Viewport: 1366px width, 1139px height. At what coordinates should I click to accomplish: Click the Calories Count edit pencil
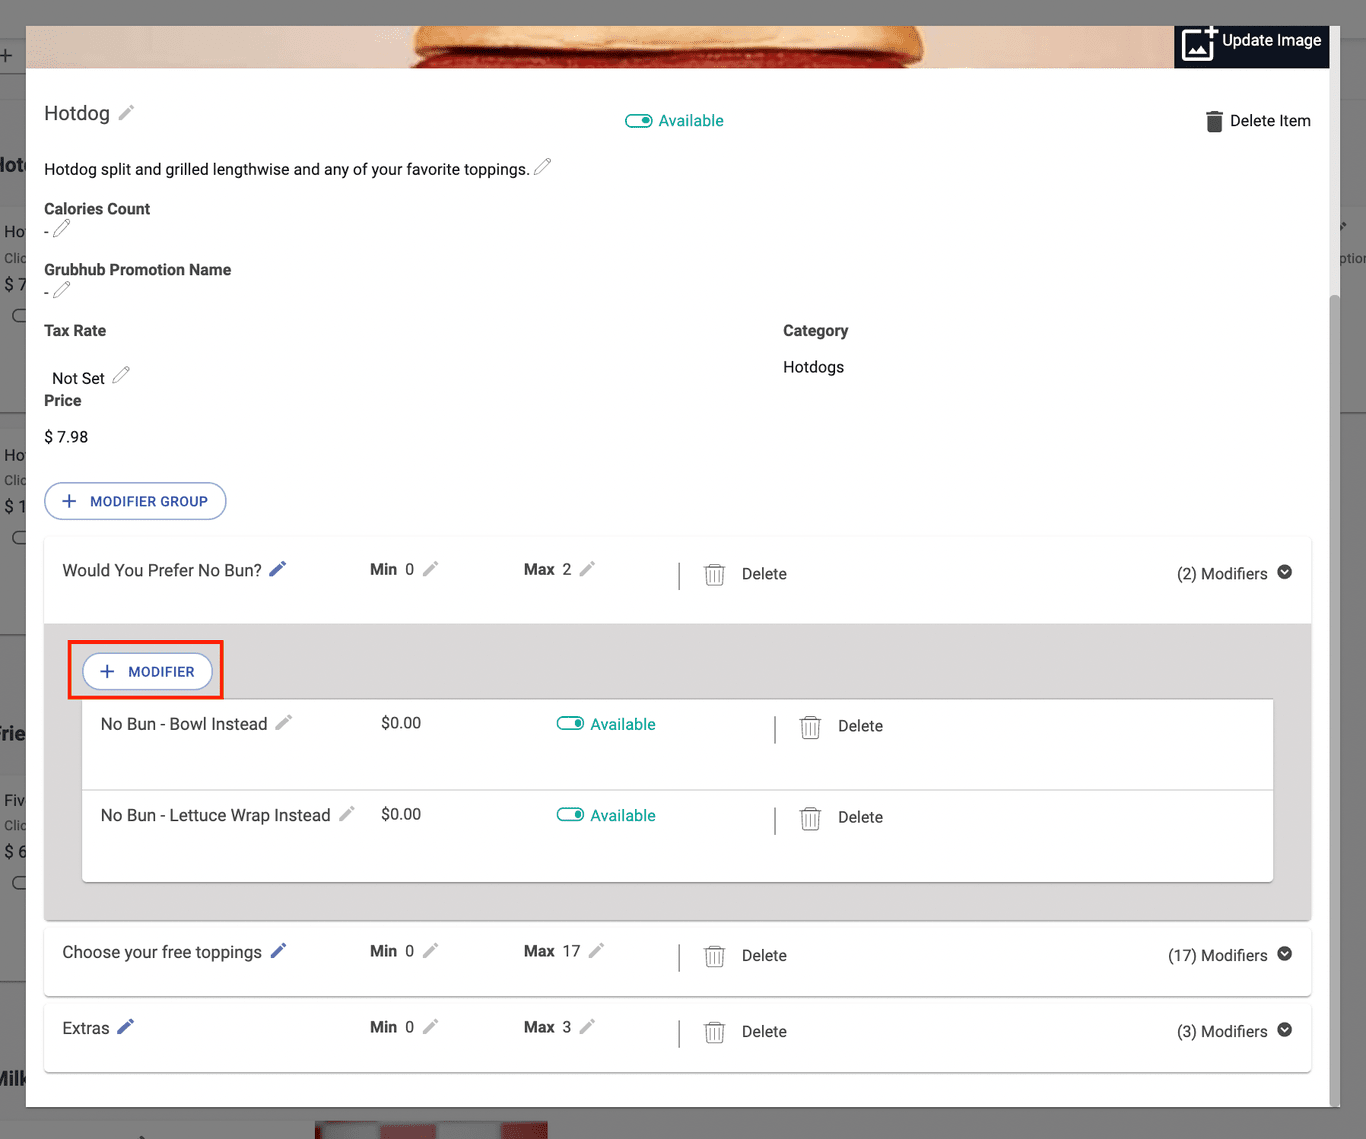click(x=61, y=229)
